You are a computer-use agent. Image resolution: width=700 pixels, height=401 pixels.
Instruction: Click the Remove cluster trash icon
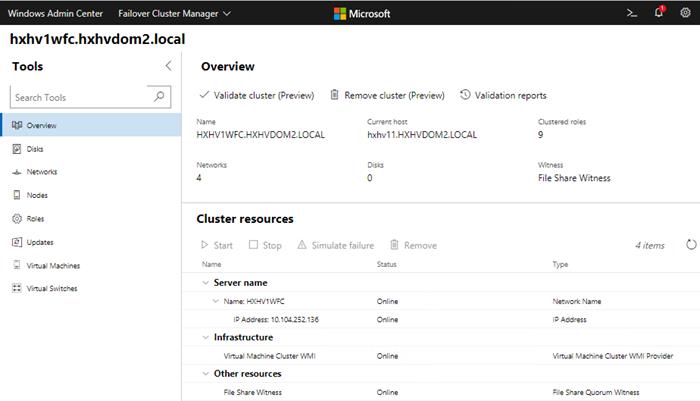pyautogui.click(x=334, y=95)
